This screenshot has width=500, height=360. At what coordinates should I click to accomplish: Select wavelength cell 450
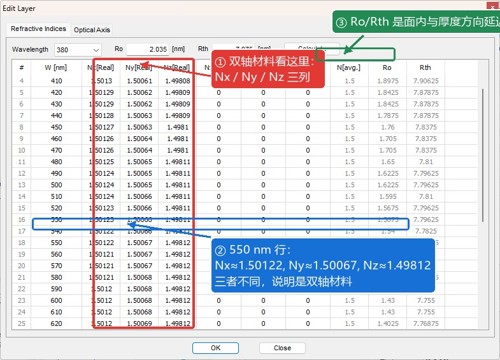56,127
